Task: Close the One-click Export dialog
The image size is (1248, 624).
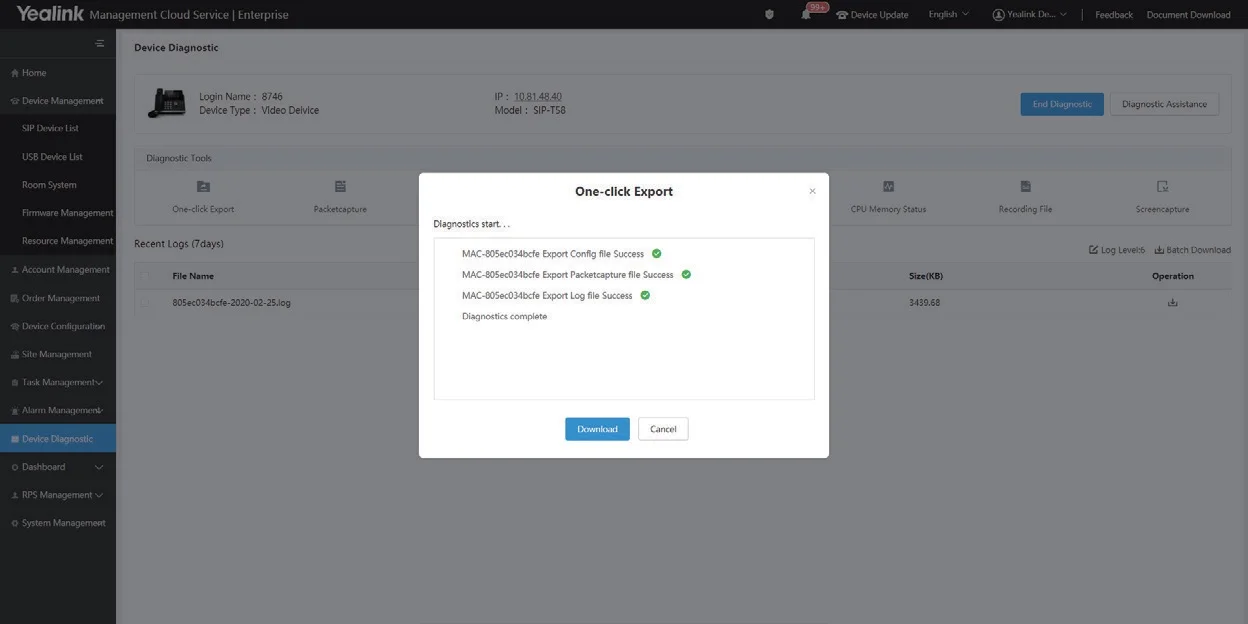Action: 812,191
